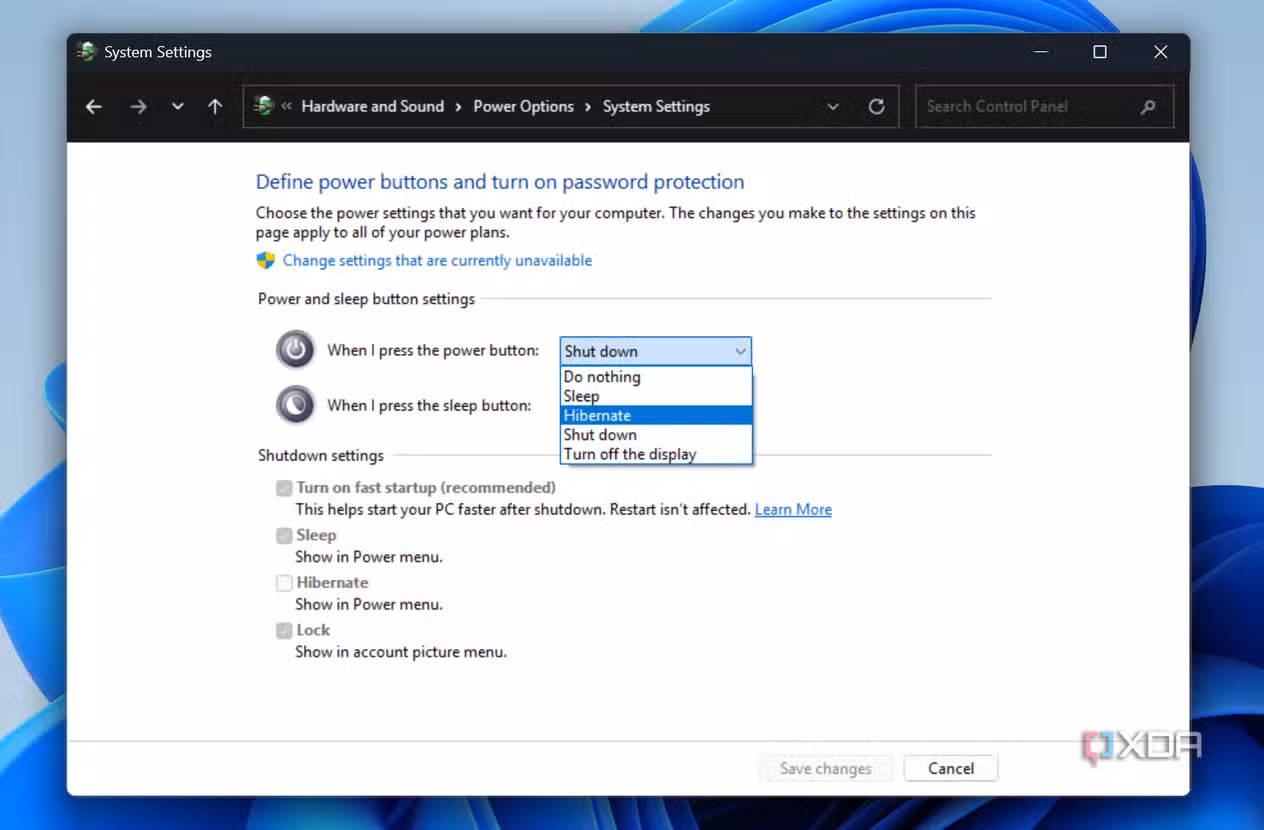Viewport: 1264px width, 830px height.
Task: Click the System Settings title bar icon
Action: coord(87,52)
